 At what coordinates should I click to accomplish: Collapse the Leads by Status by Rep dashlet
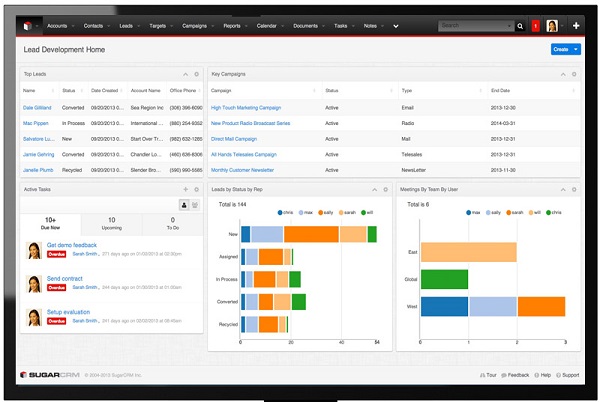tap(374, 188)
